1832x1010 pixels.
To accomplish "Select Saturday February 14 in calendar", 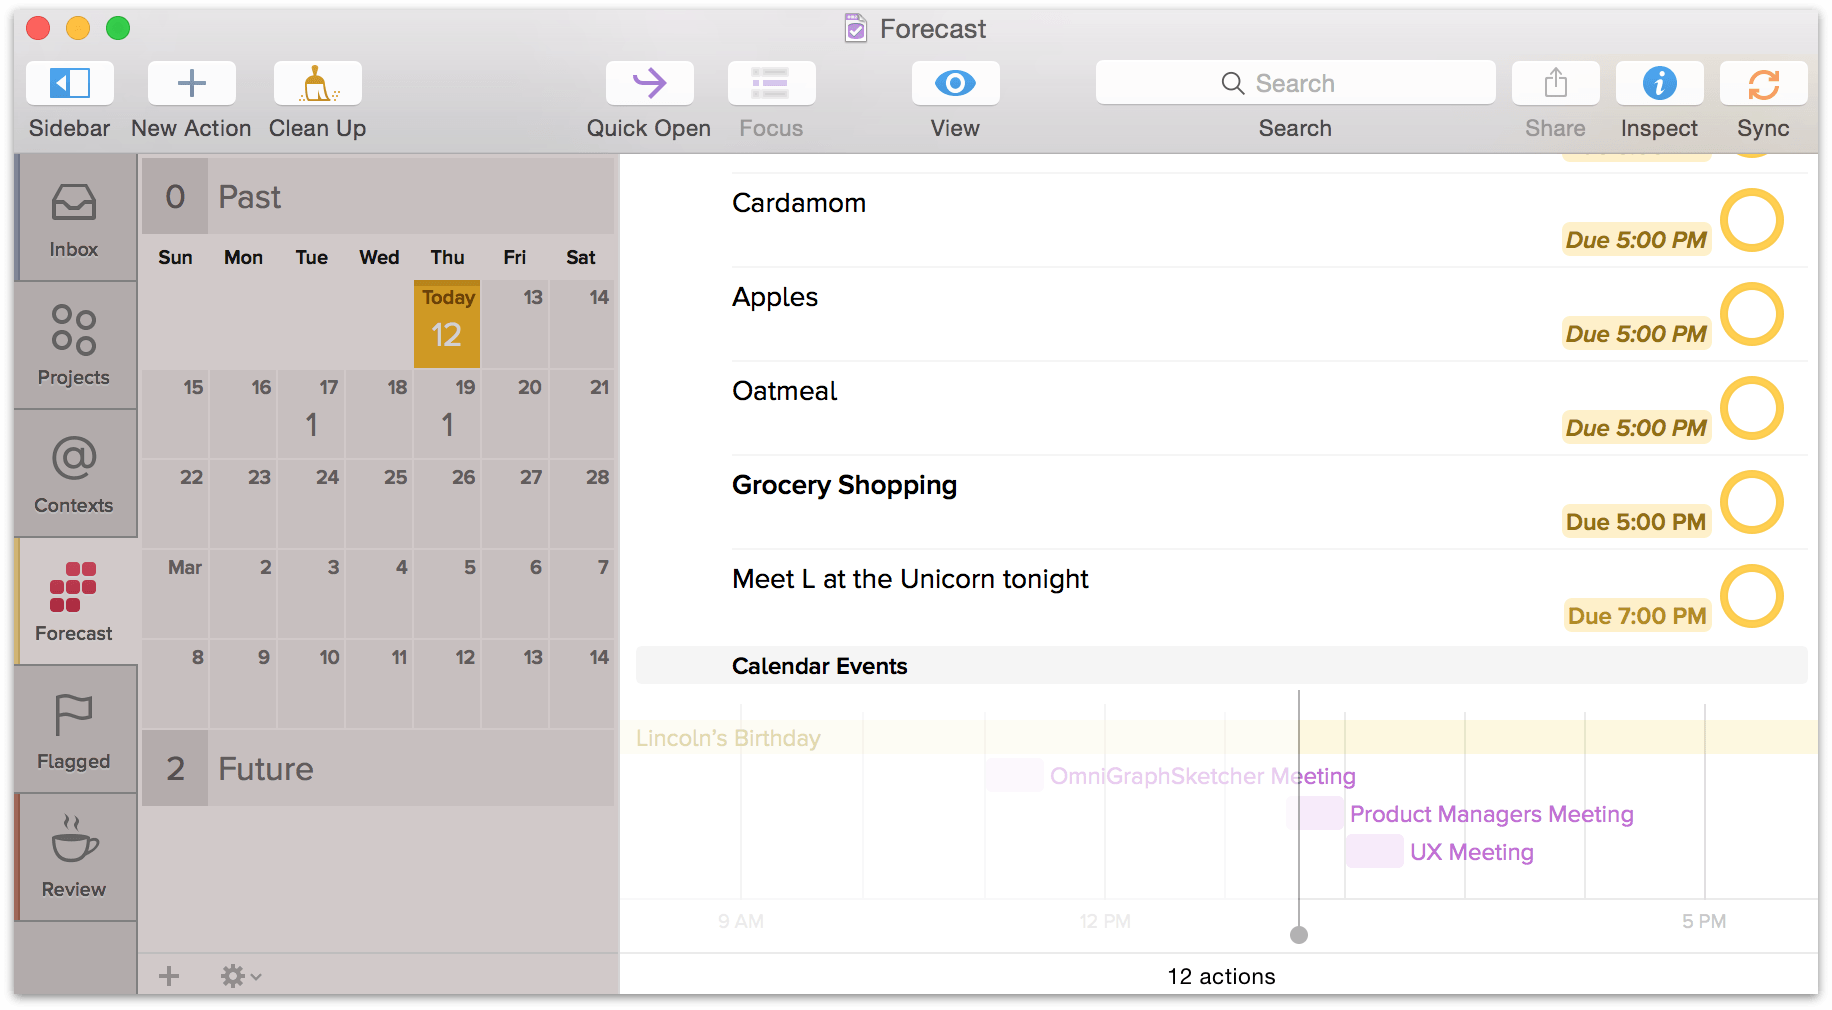I will click(x=582, y=324).
